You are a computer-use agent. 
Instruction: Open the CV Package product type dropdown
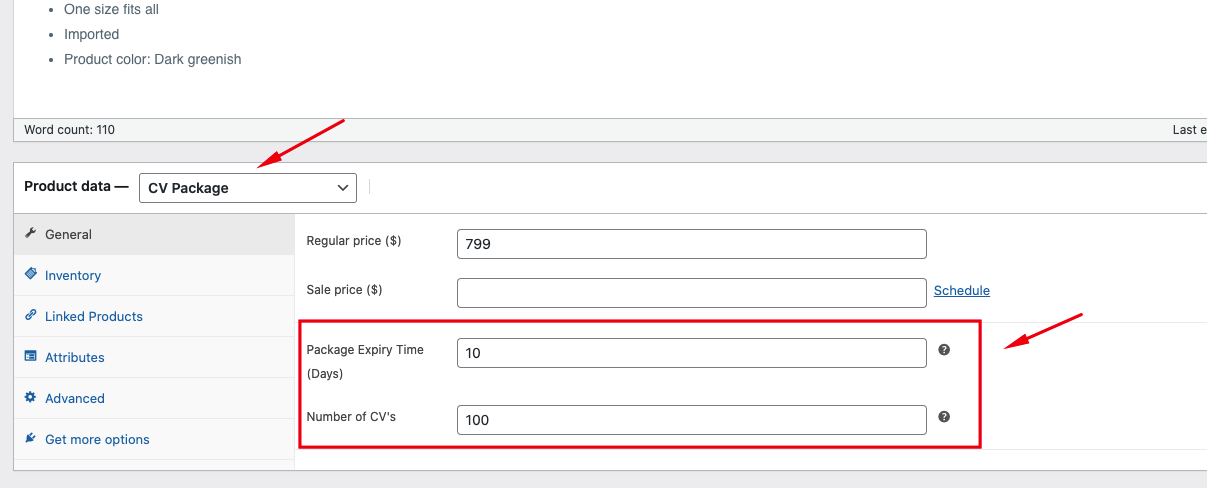tap(247, 188)
